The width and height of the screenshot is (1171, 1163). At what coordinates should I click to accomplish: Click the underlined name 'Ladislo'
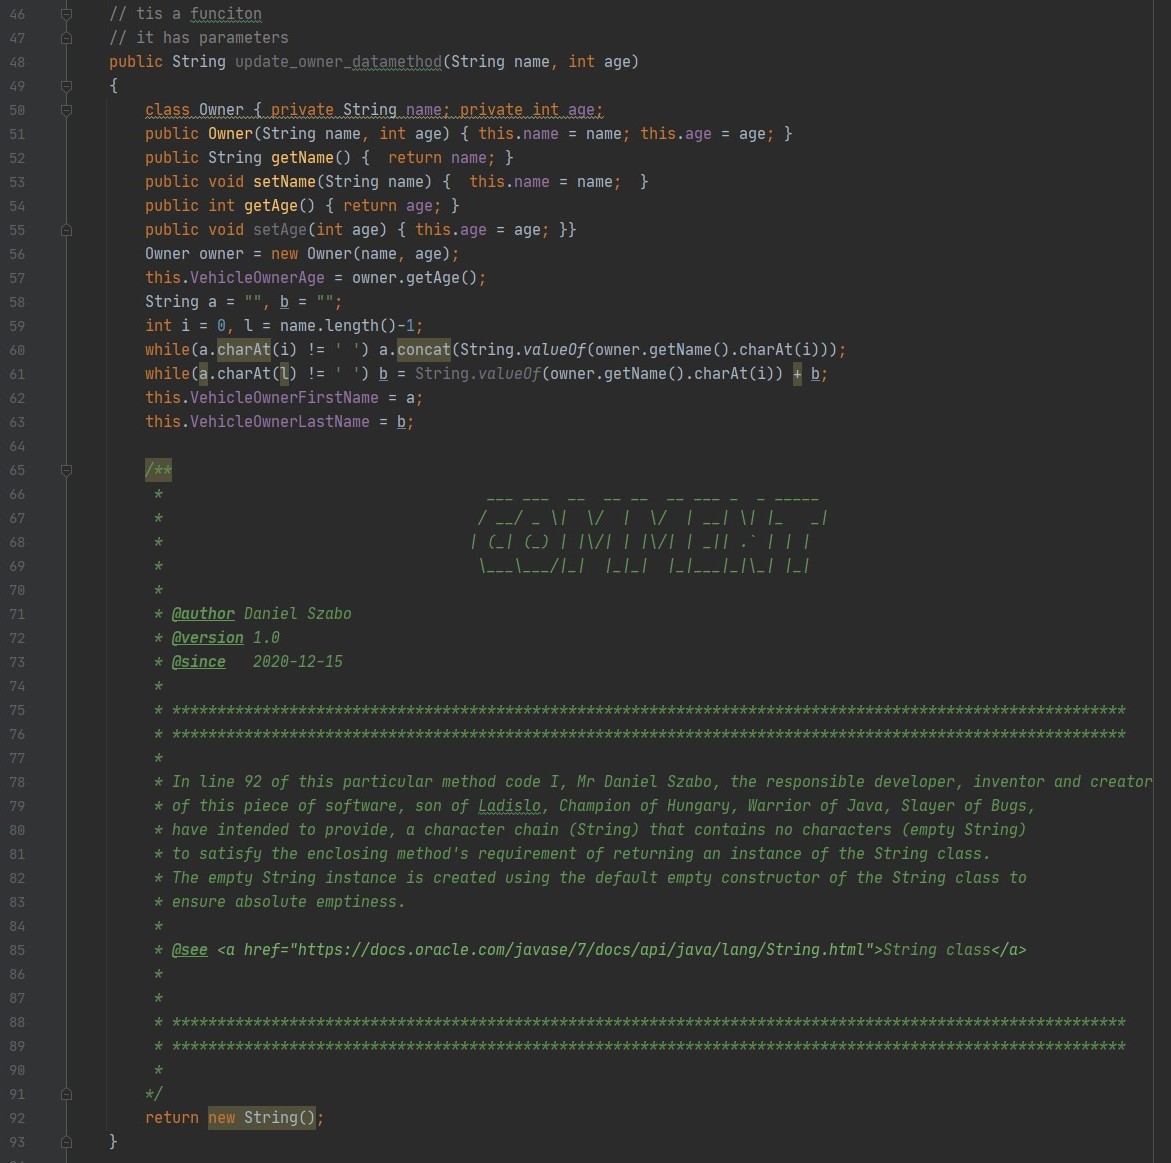[509, 806]
